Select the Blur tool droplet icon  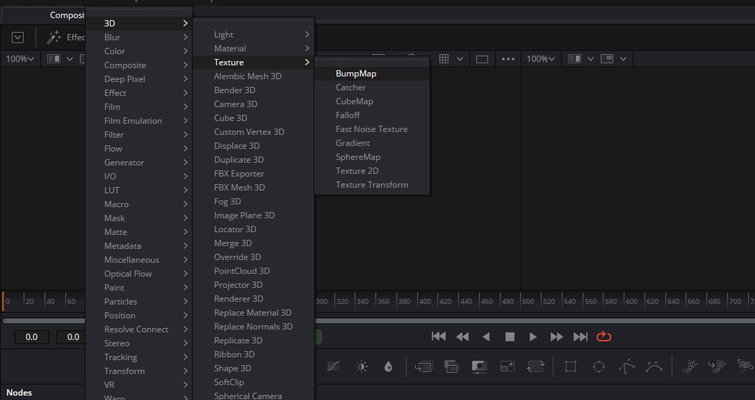(x=388, y=367)
